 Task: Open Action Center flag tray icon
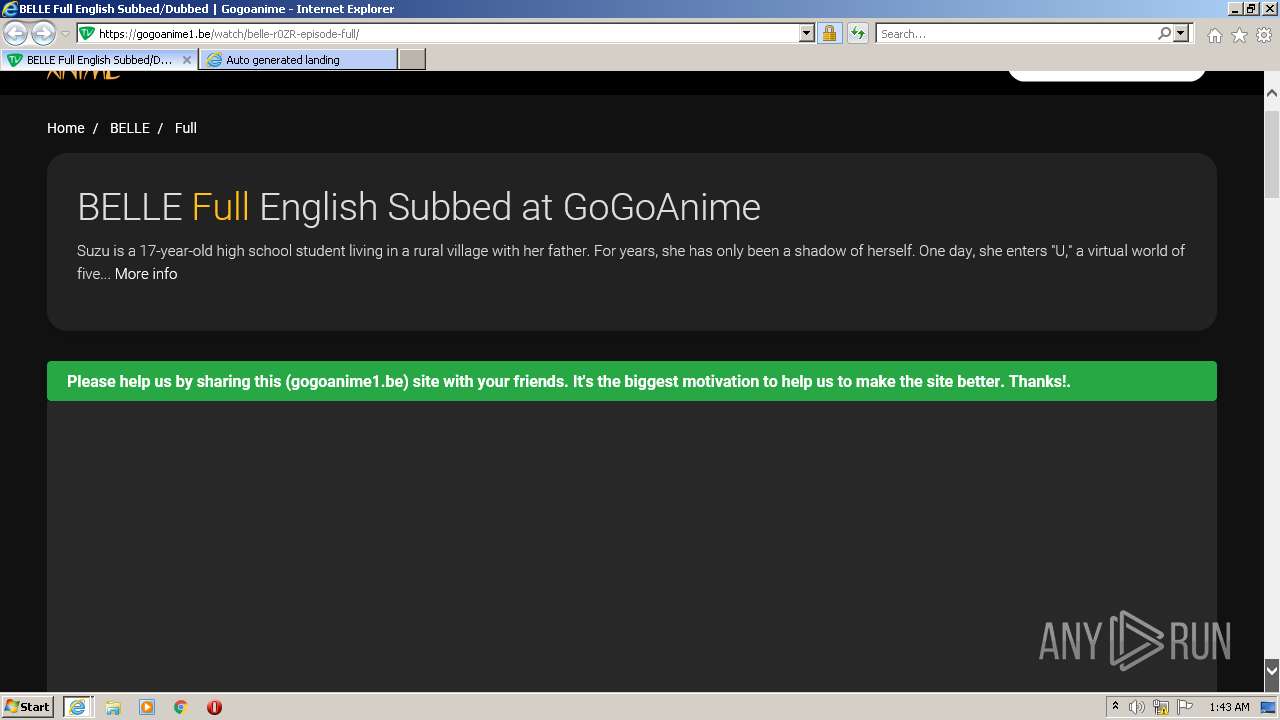click(1185, 707)
